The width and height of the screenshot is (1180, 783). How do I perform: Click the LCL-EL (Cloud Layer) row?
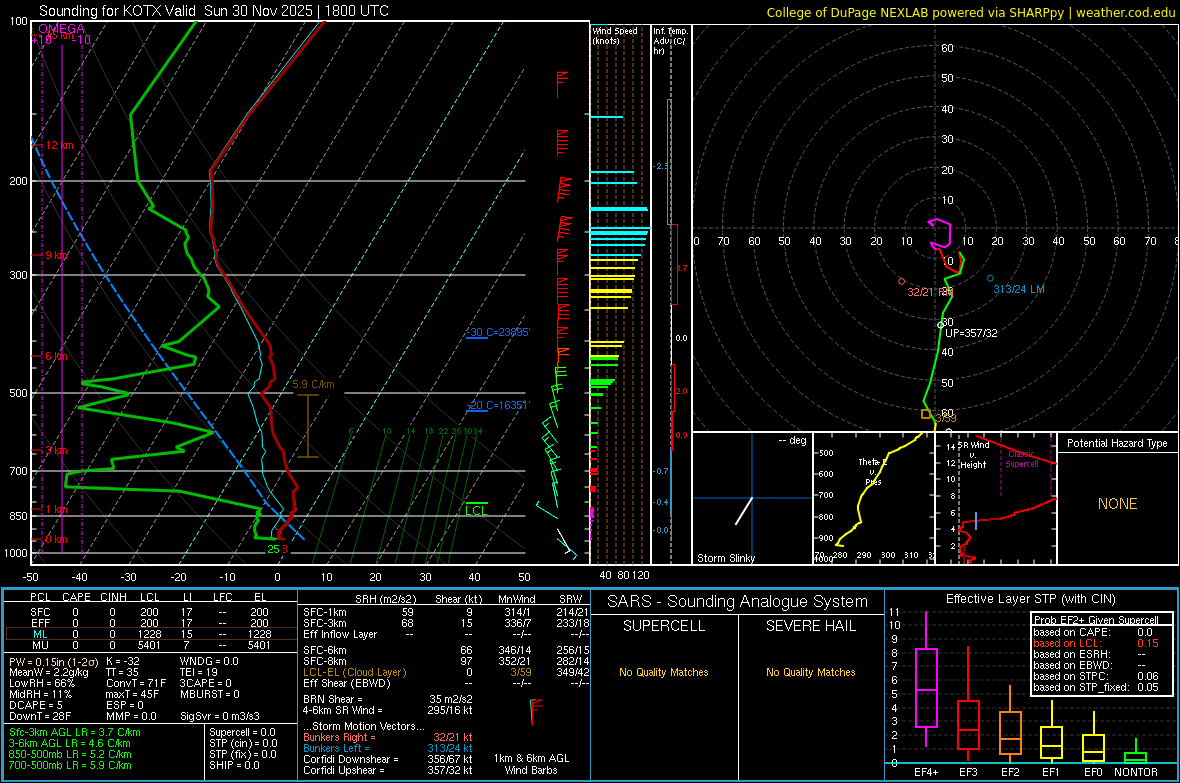(446, 672)
